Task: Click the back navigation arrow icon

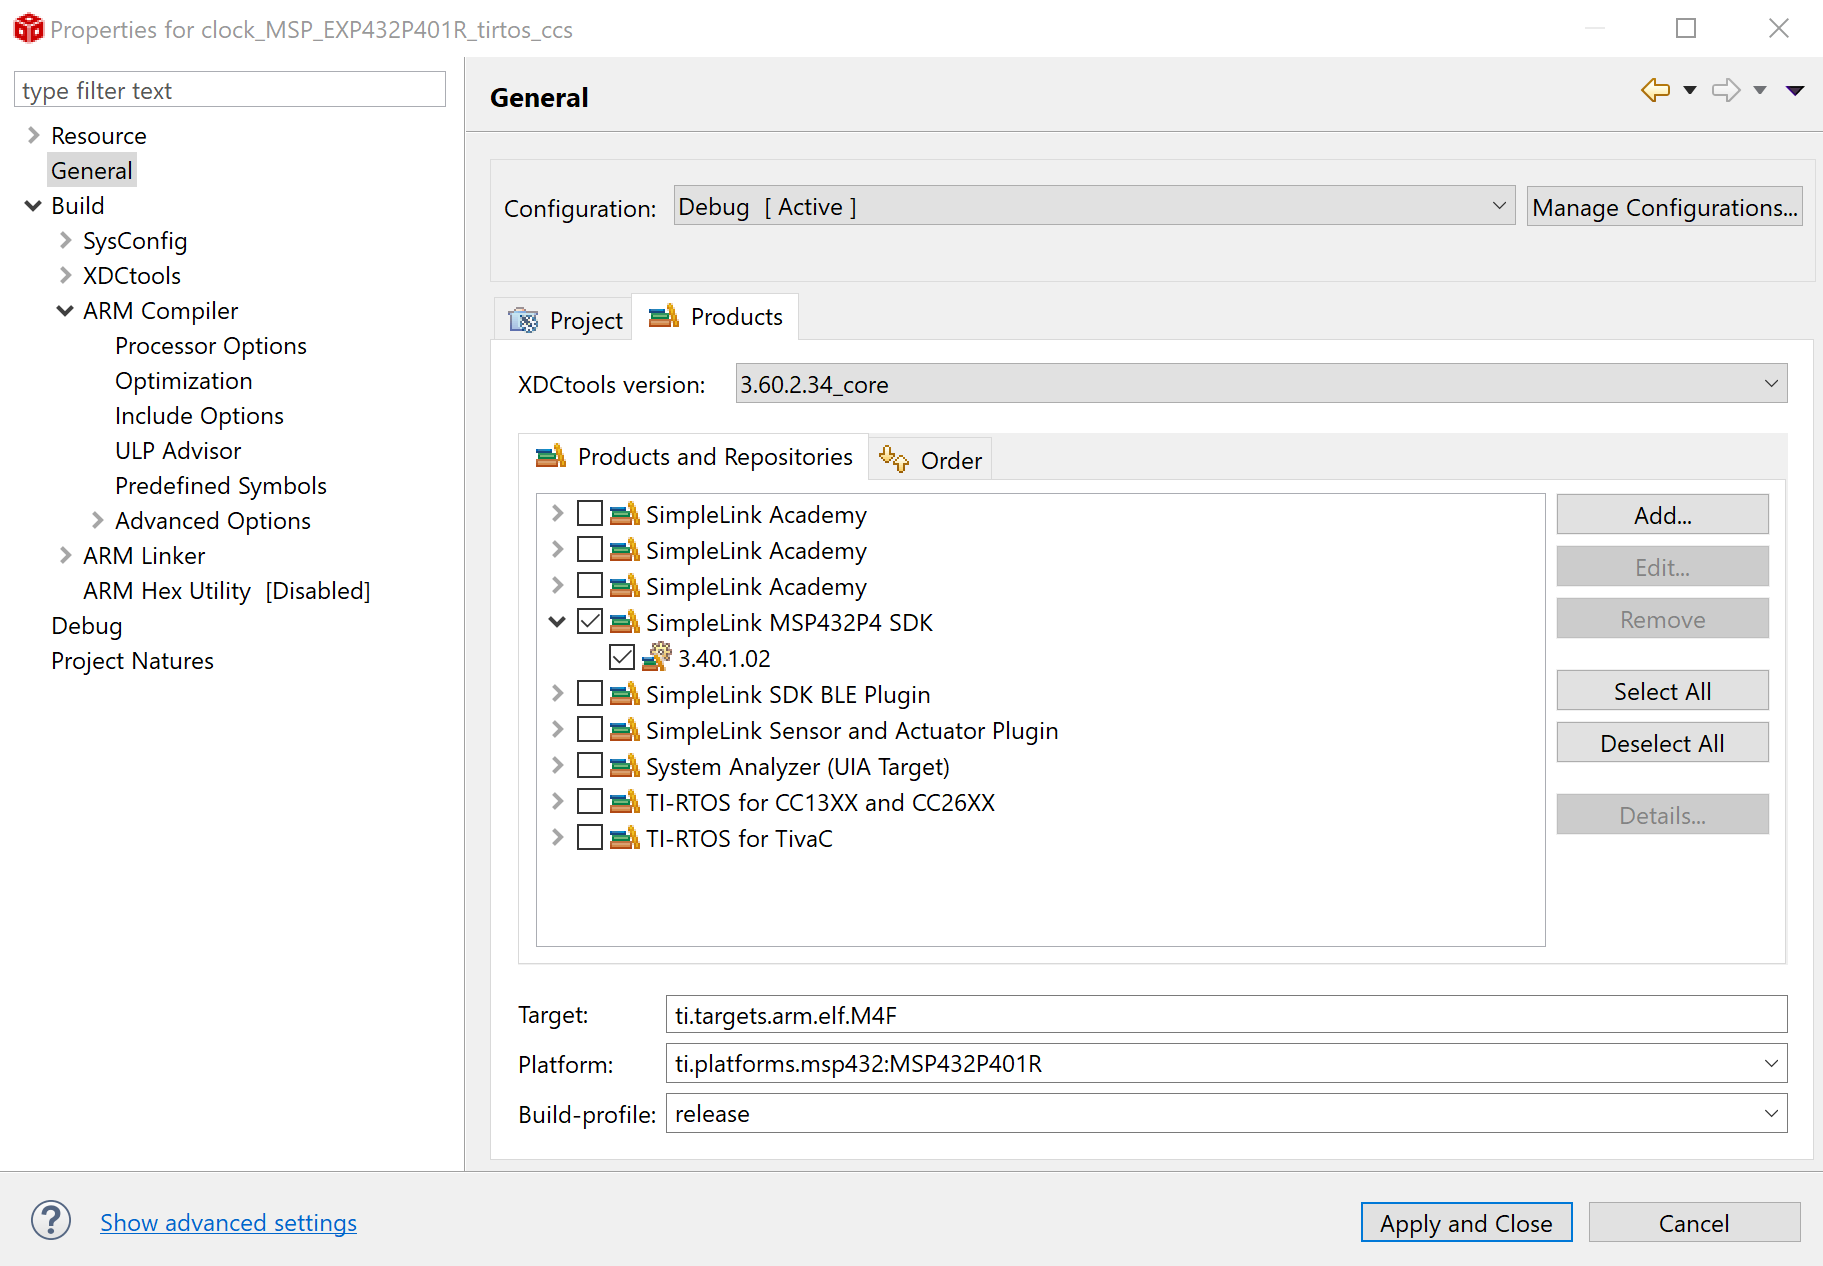Action: (1653, 89)
